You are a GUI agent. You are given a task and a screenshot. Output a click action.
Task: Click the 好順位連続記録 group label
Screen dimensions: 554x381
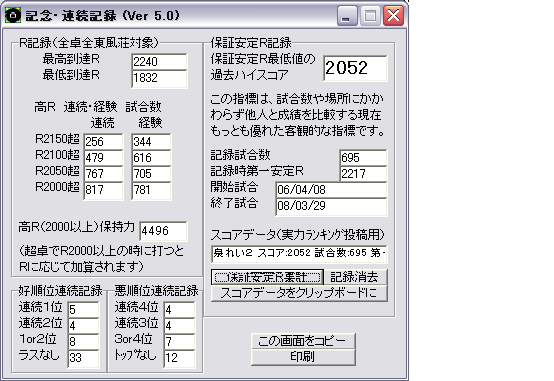(x=60, y=291)
